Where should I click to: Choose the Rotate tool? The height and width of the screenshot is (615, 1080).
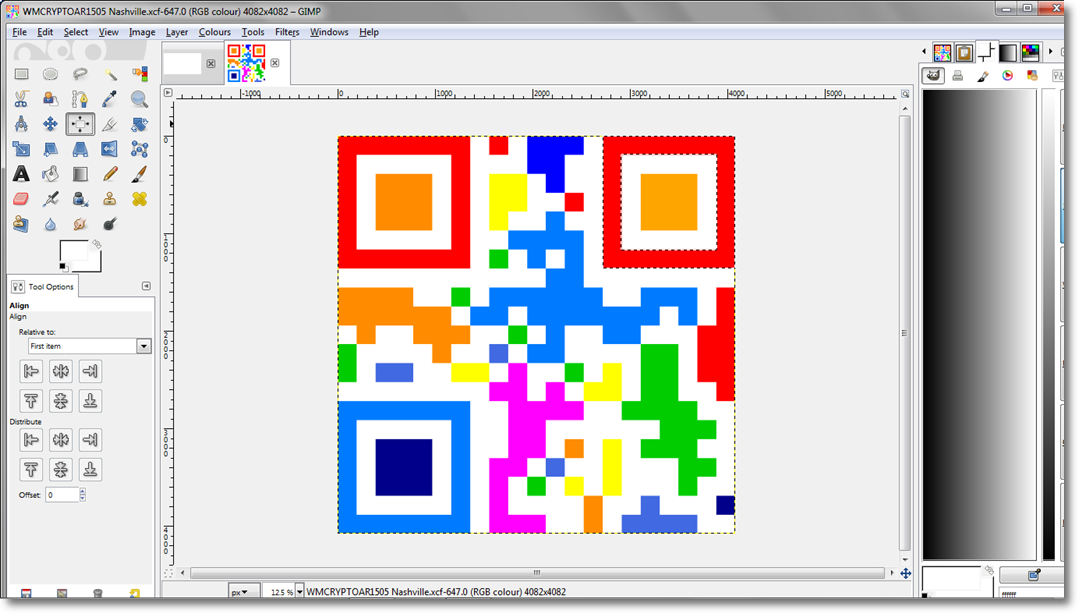tap(139, 124)
